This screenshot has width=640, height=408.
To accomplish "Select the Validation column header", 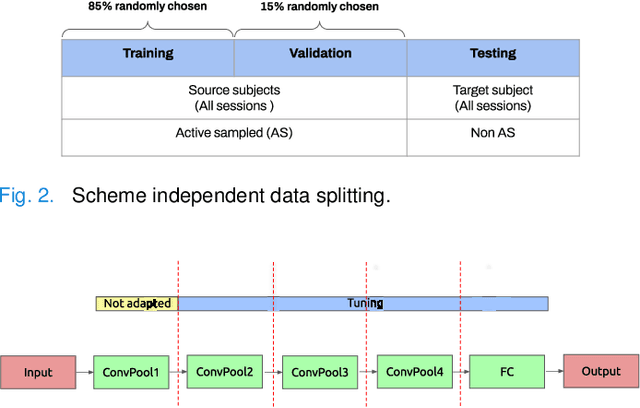I will (320, 54).
